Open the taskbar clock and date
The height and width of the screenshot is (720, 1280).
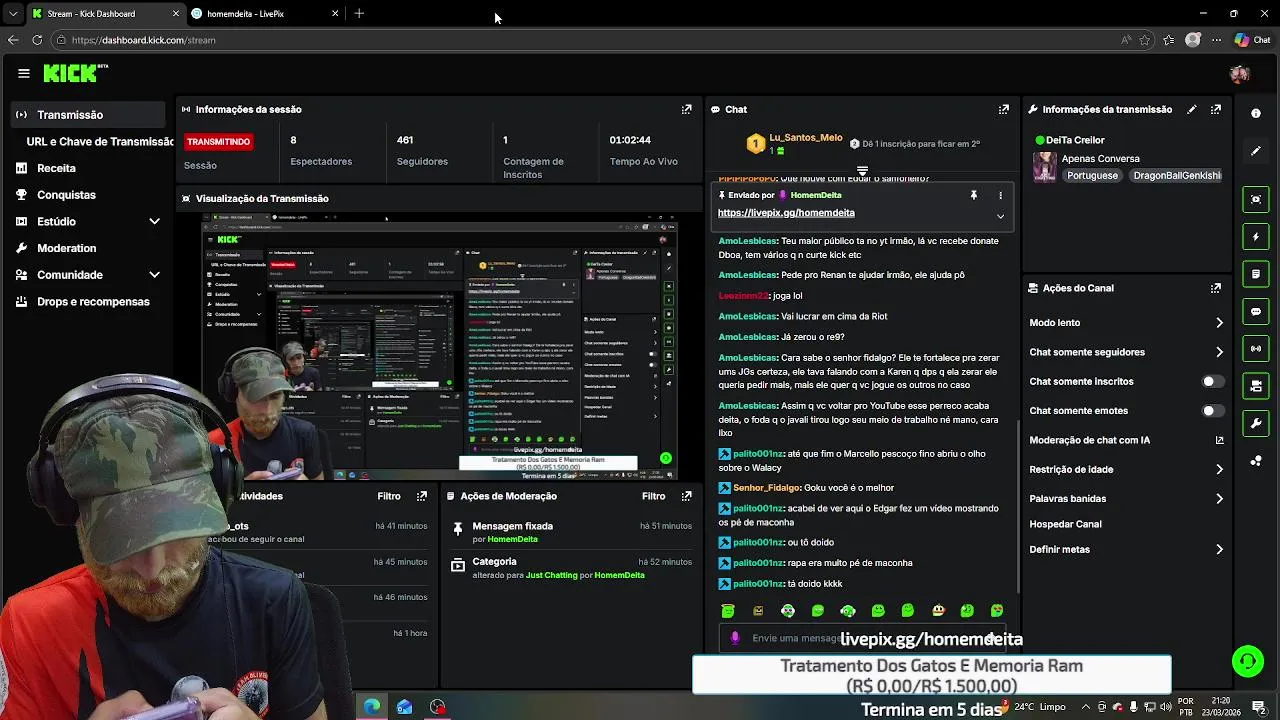pos(1221,707)
